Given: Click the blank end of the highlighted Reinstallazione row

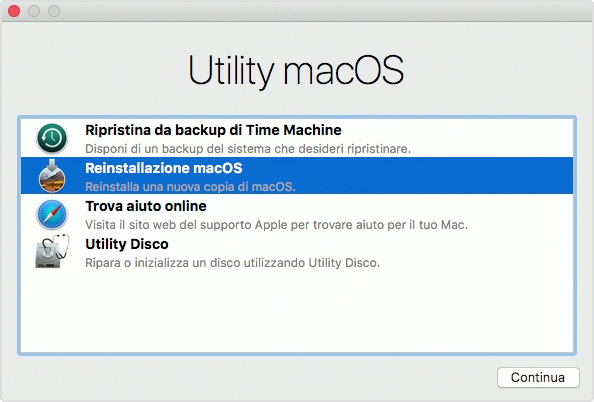Looking at the screenshot, I should point(434,176).
